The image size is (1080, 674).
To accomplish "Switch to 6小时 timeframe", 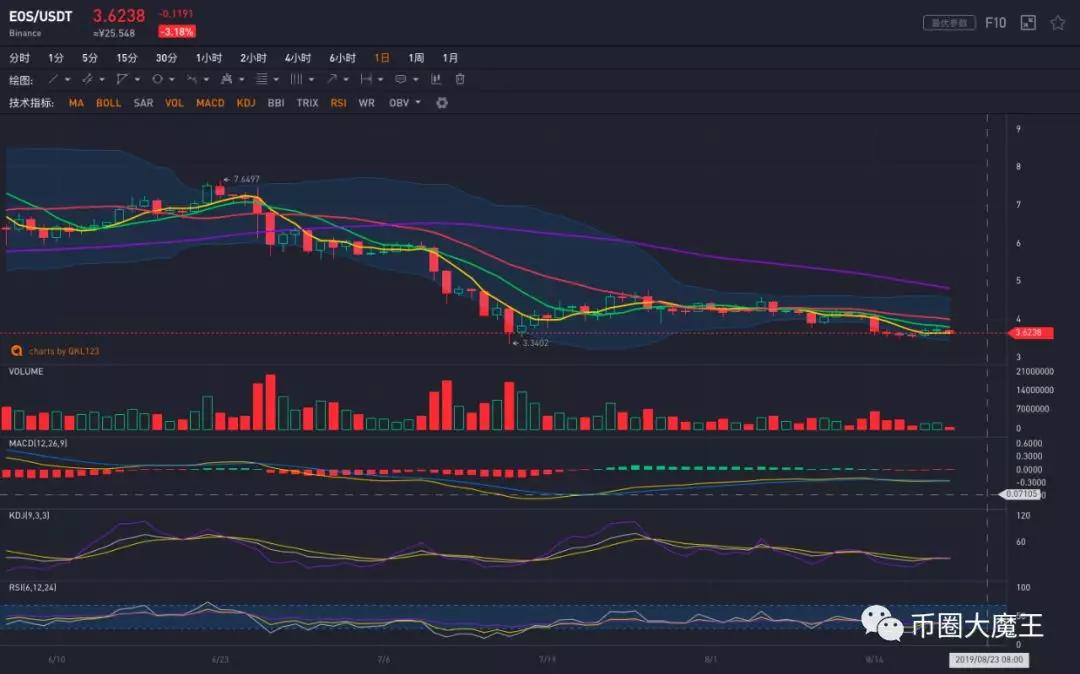I will tap(342, 58).
